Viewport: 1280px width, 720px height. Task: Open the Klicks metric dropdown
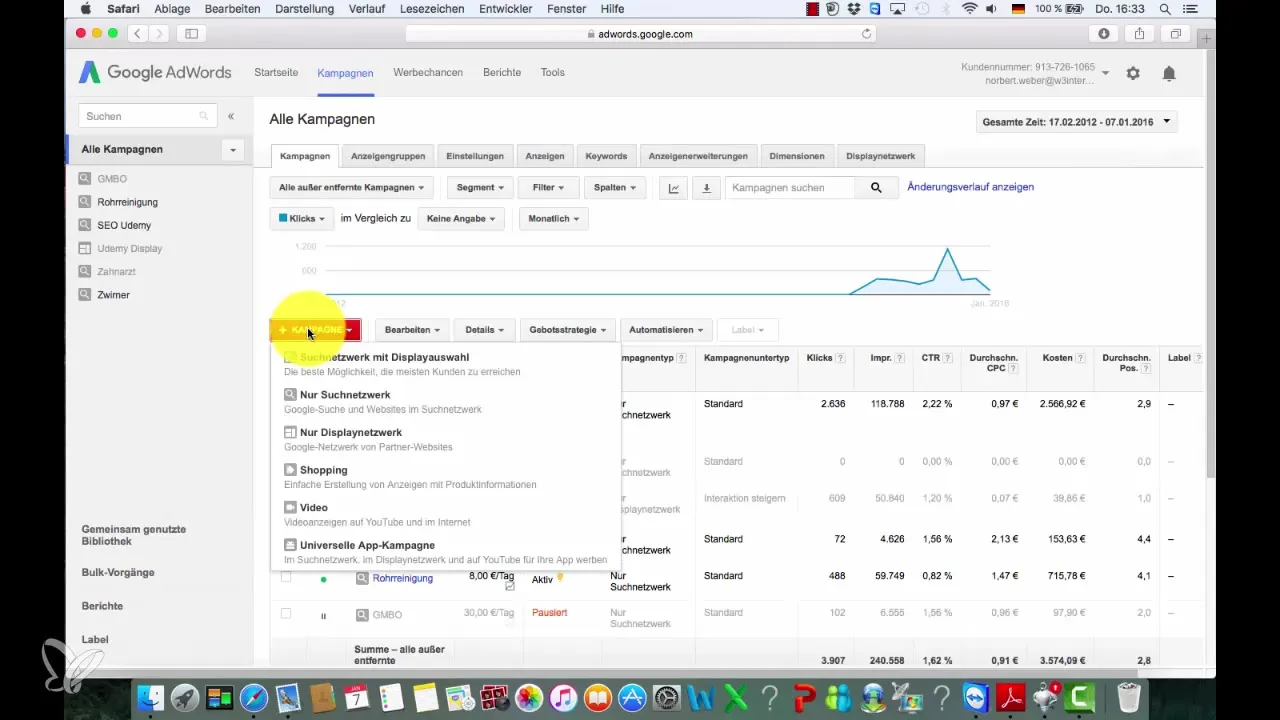(302, 218)
